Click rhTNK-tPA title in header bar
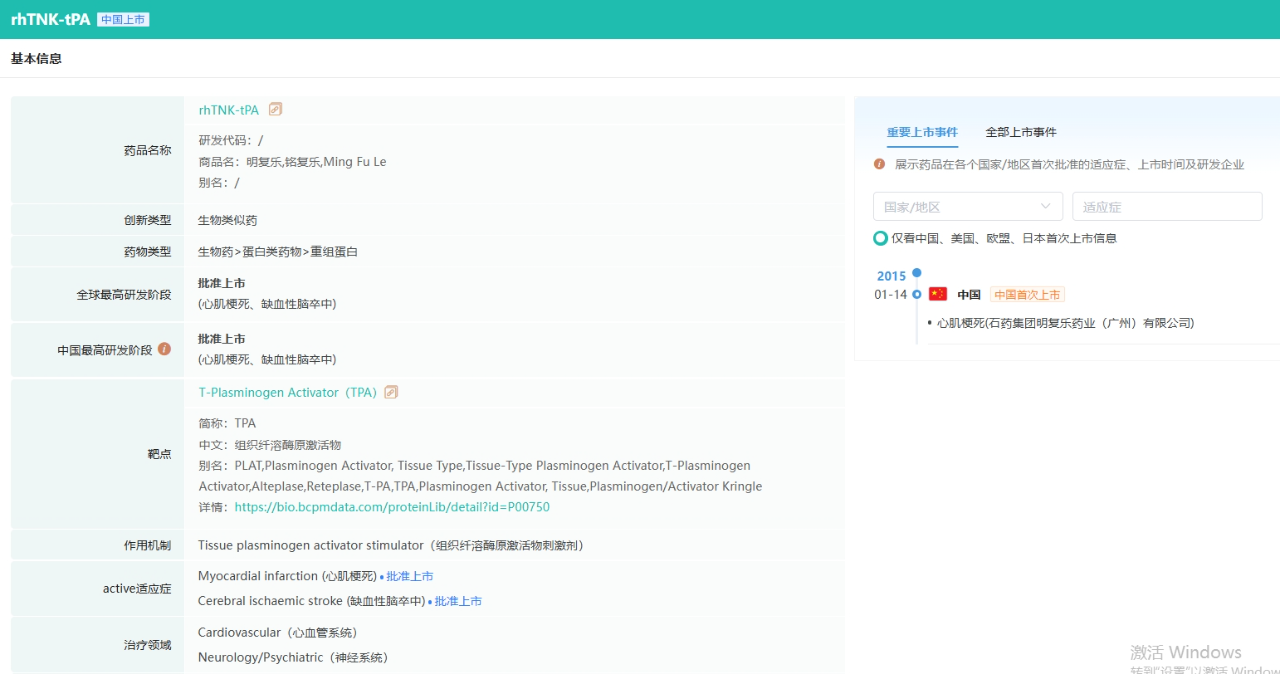This screenshot has height=674, width=1280. (50, 19)
